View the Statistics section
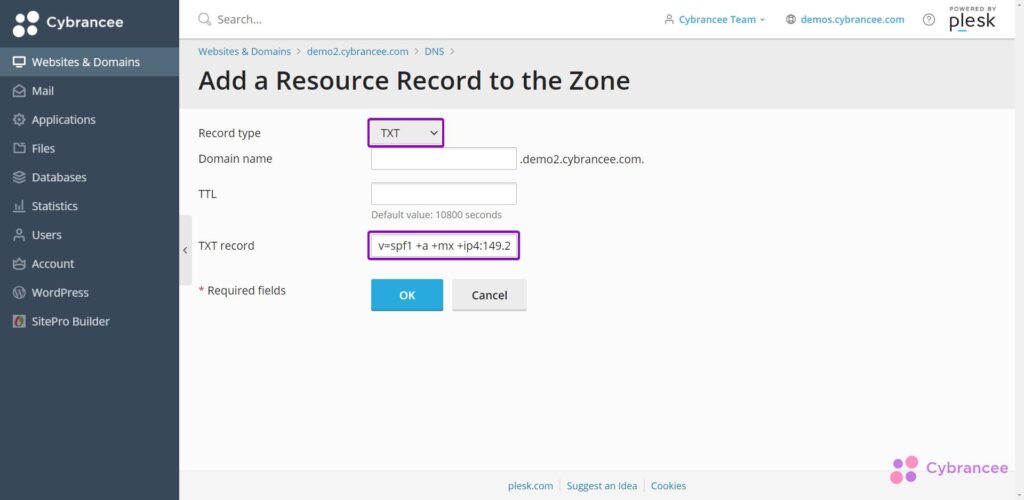Image resolution: width=1024 pixels, height=500 pixels. tap(89, 206)
